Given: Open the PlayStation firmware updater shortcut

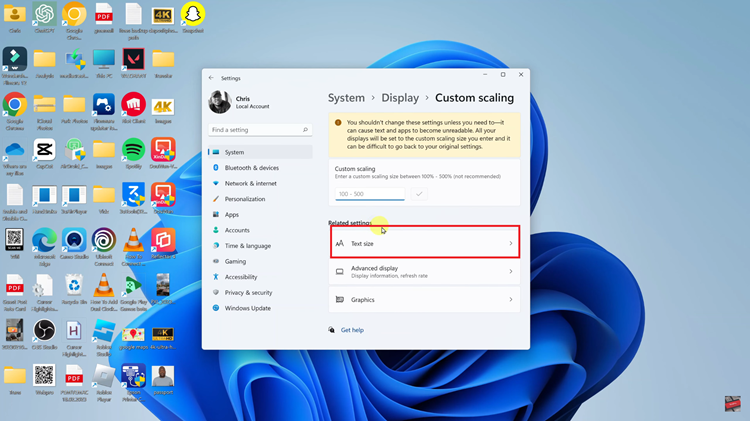Looking at the screenshot, I should 104,111.
